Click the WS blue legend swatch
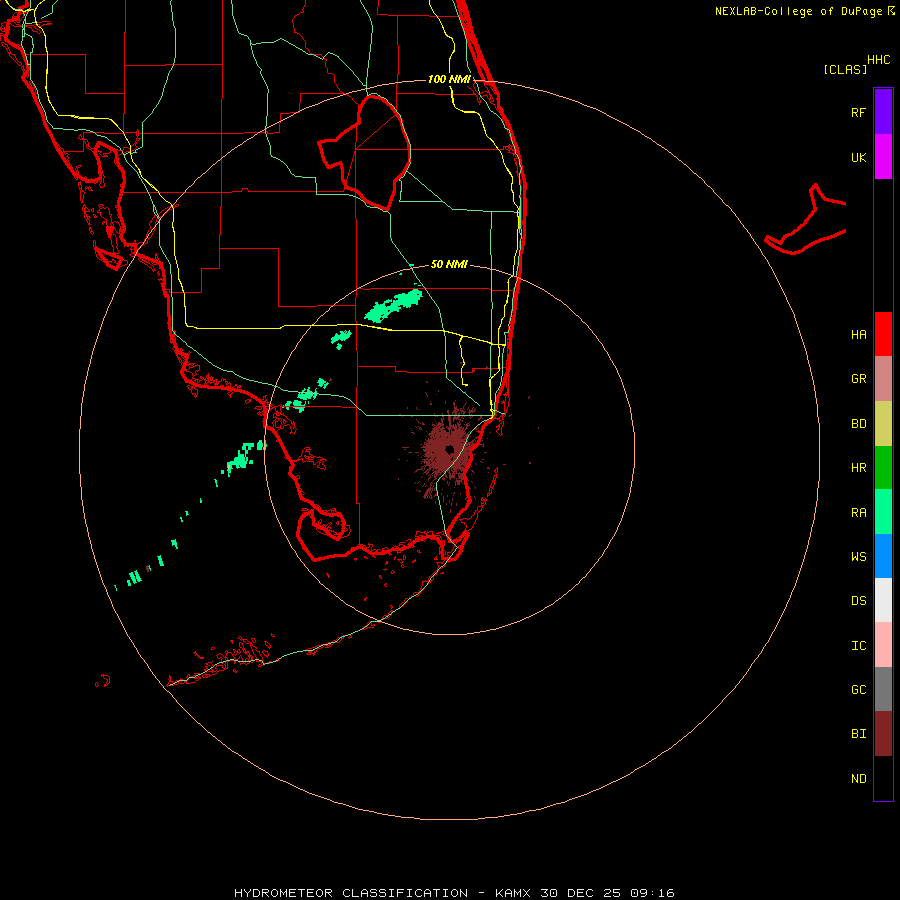 (x=883, y=556)
